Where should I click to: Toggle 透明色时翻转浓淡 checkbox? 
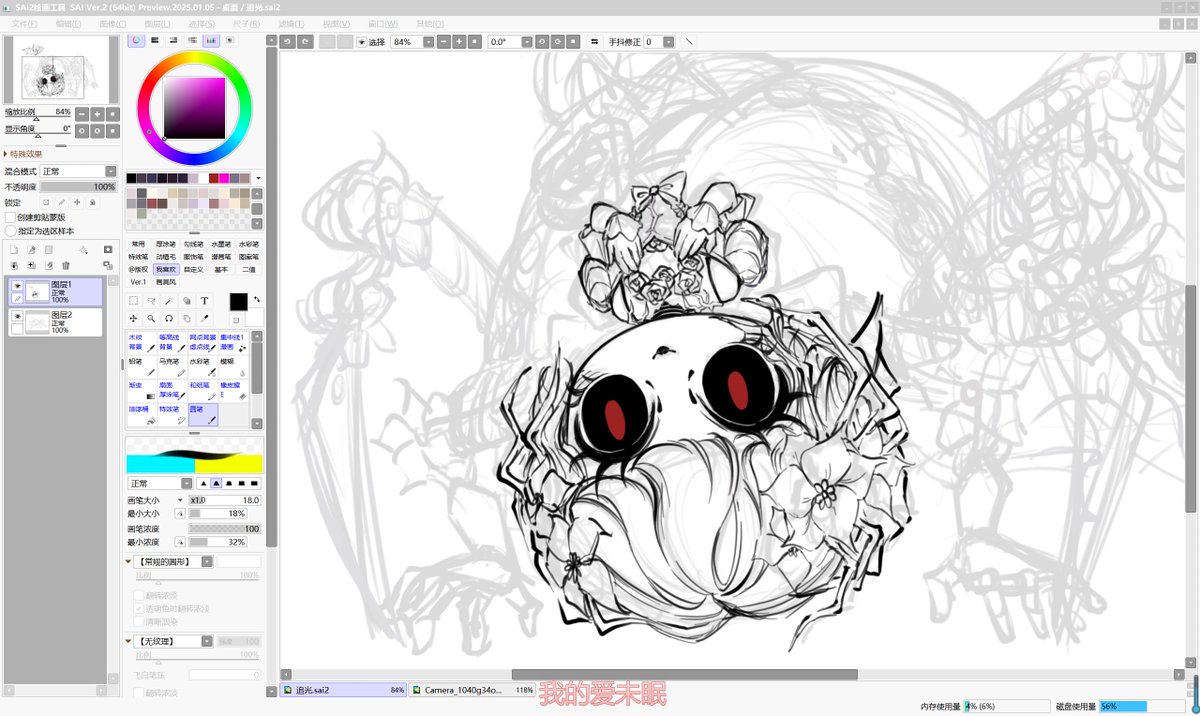click(138, 608)
